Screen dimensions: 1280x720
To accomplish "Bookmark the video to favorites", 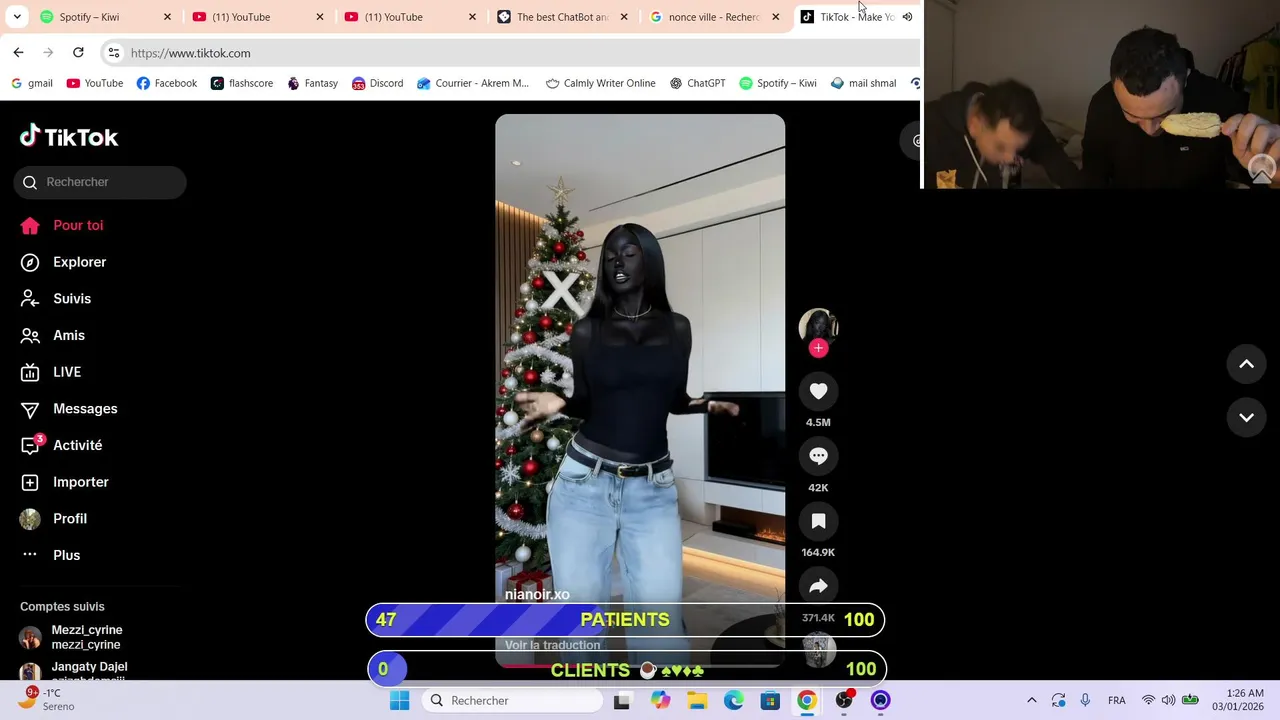I will 818,521.
